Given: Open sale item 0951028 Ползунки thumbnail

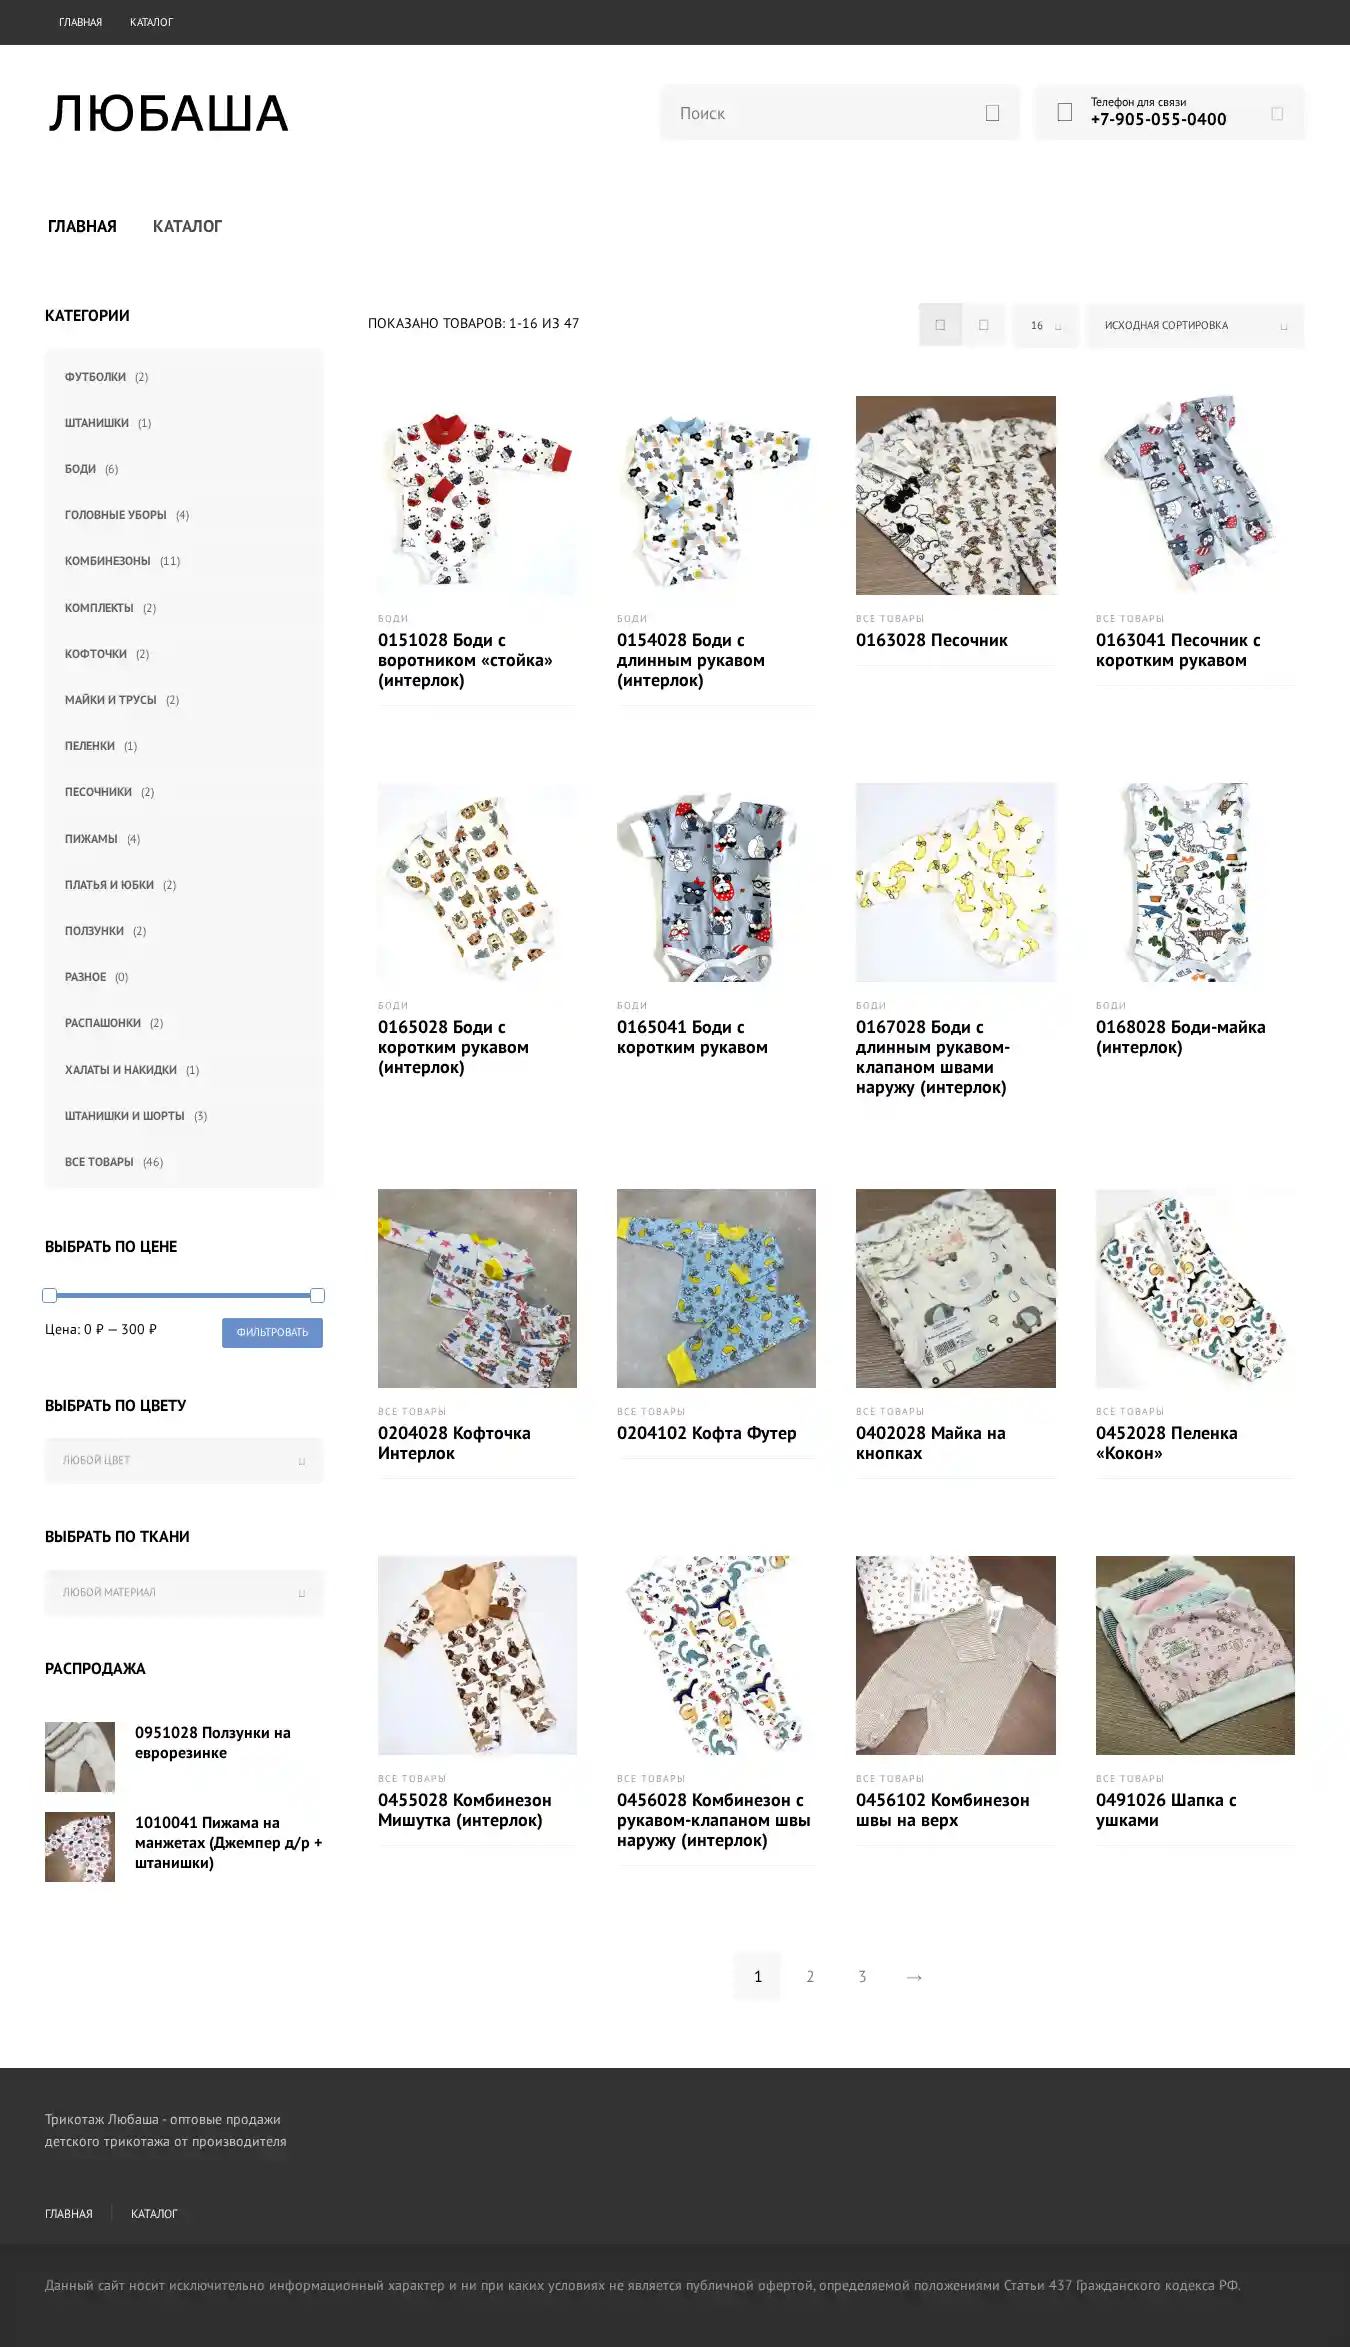Looking at the screenshot, I should pyautogui.click(x=80, y=1757).
